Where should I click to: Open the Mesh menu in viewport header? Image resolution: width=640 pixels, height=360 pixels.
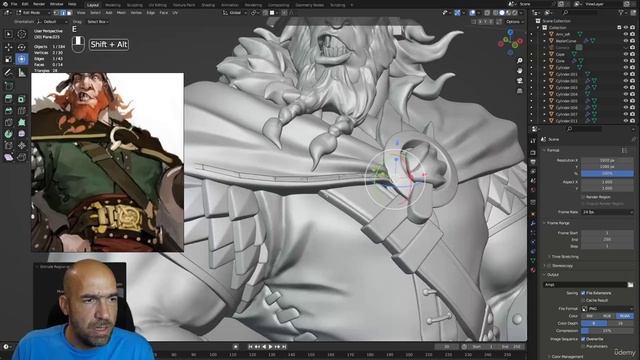[x=121, y=13]
